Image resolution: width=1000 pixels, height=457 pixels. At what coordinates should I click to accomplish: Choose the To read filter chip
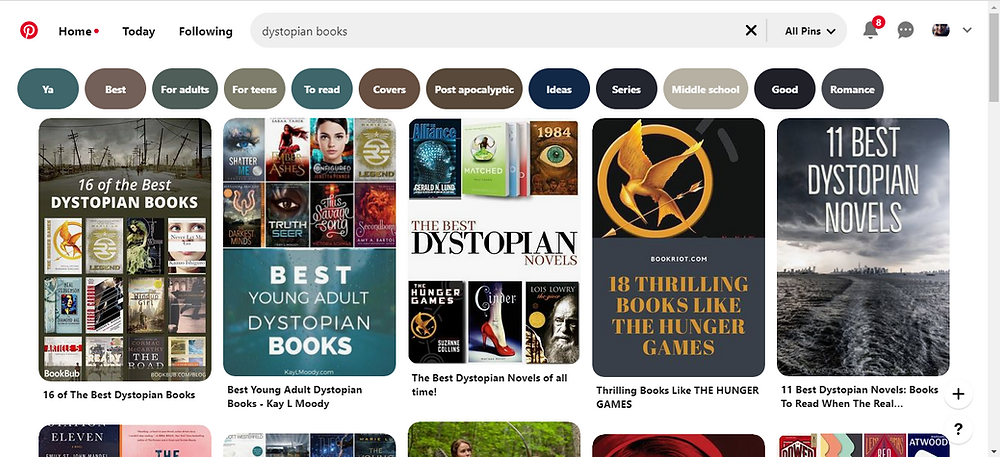pyautogui.click(x=322, y=89)
